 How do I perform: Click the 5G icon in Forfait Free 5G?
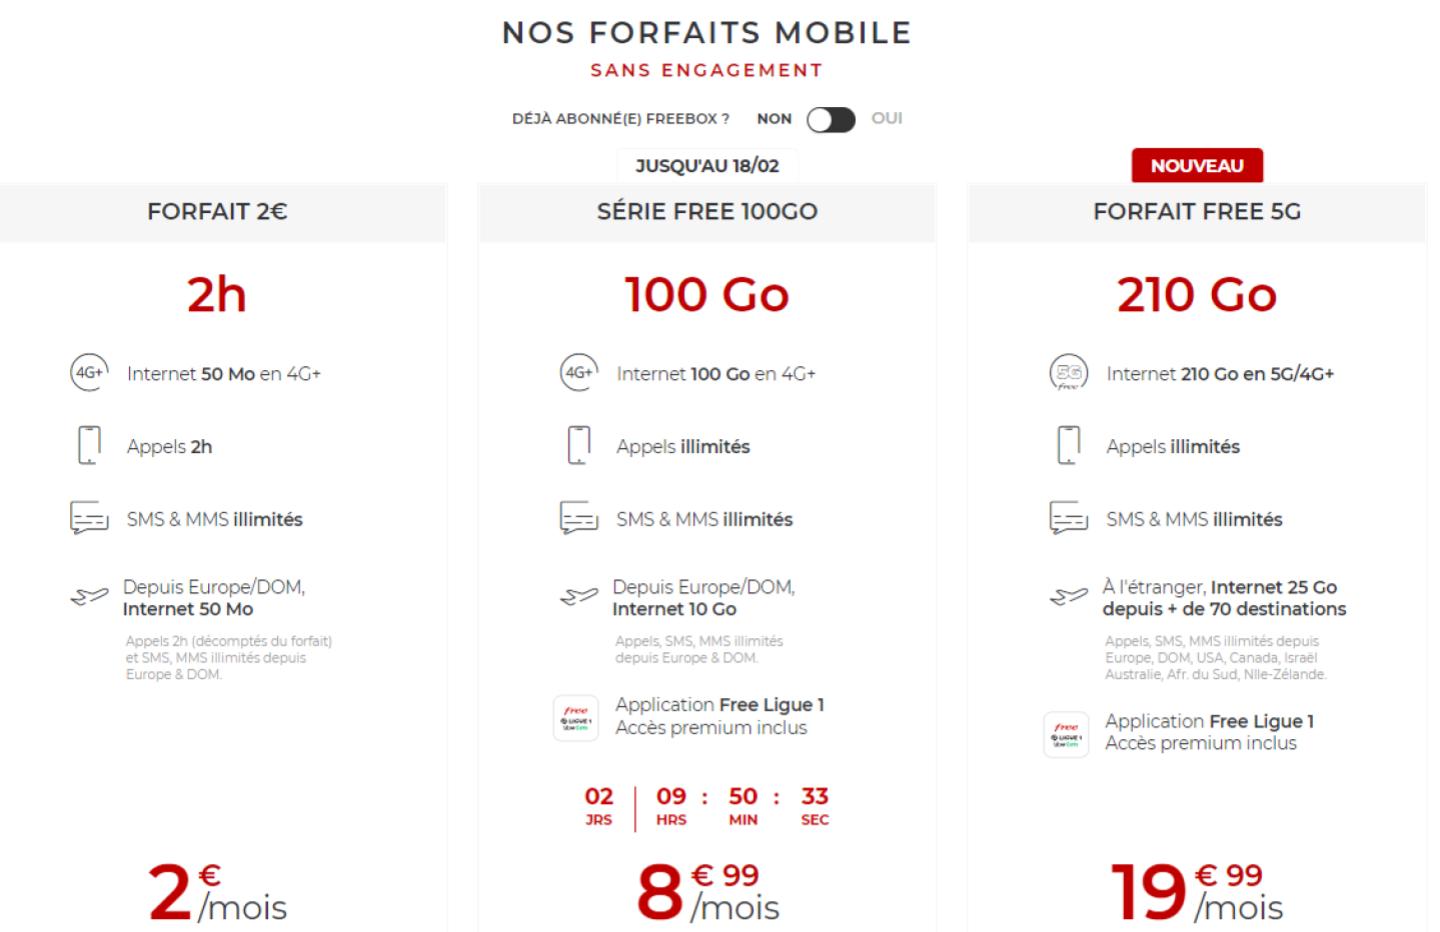(1068, 373)
